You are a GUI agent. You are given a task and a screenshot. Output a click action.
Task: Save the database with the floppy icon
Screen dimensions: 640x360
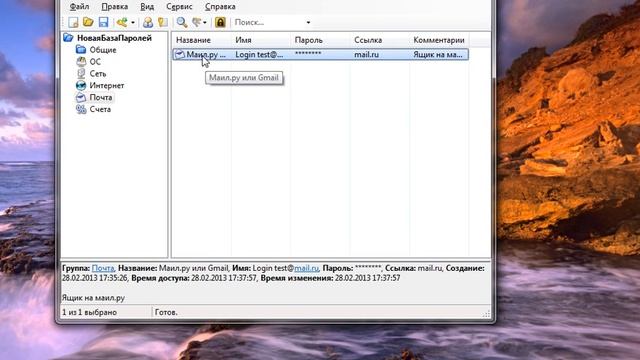[103, 22]
